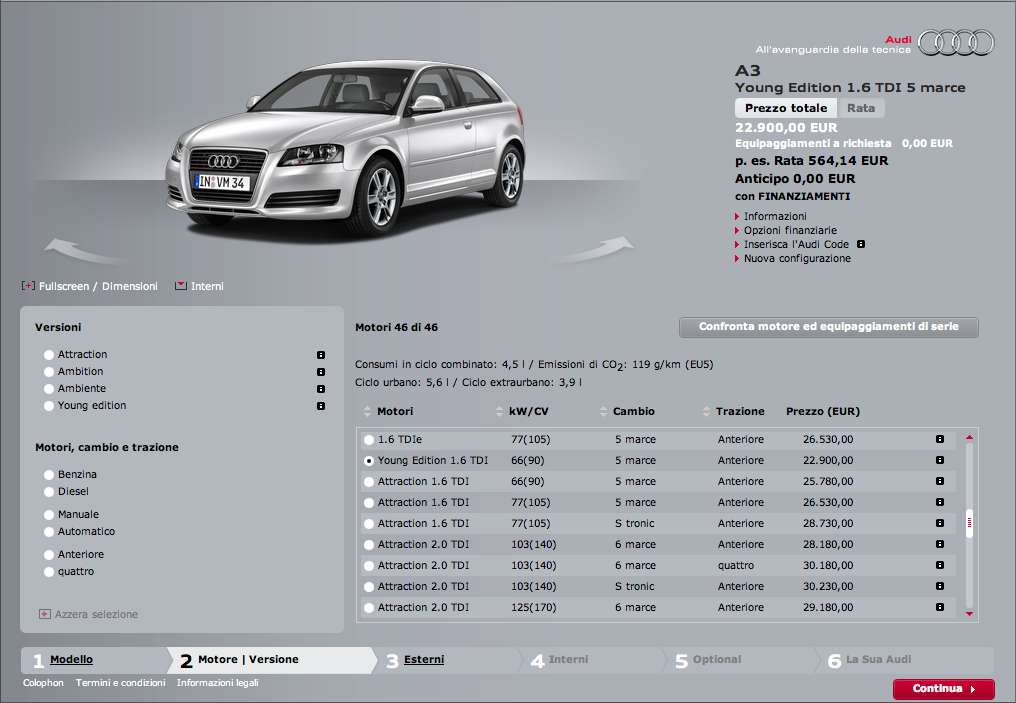Open info icon for the 1.6 TDIe row
The image size is (1016, 703).
(x=940, y=439)
